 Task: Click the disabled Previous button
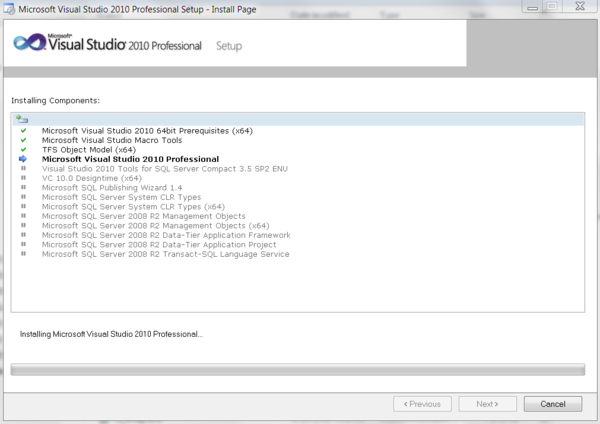pos(422,404)
